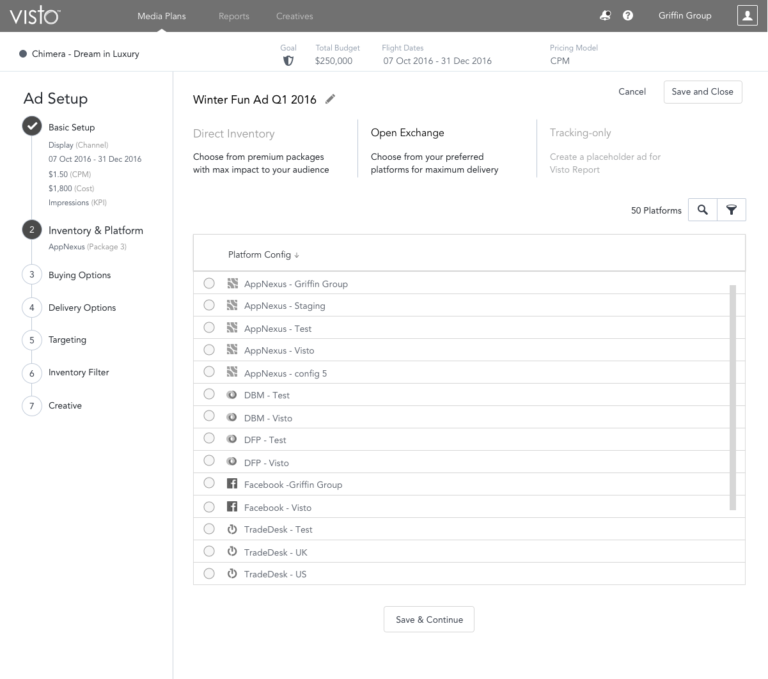Select AppNexus - config 5 radio button

pyautogui.click(x=209, y=372)
